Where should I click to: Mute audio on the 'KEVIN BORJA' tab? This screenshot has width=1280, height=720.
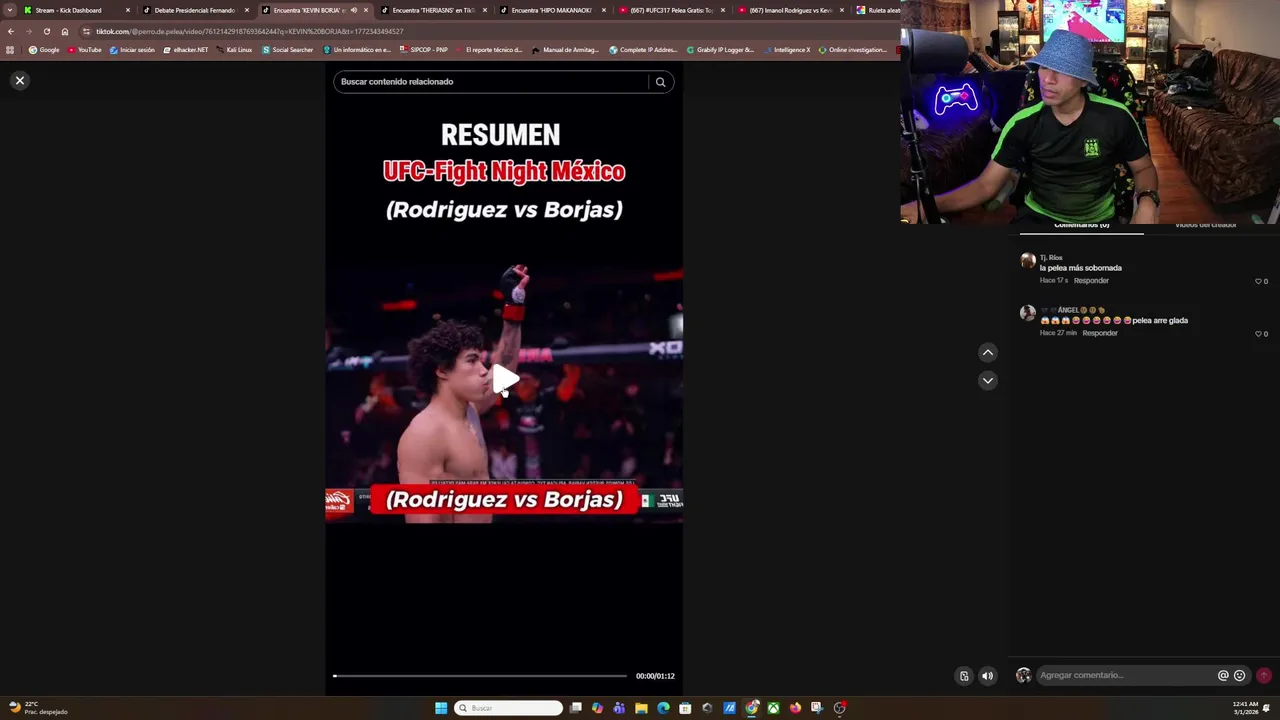[x=353, y=10]
